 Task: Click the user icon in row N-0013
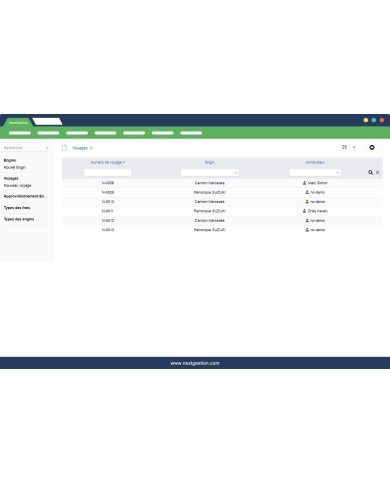pyautogui.click(x=307, y=230)
